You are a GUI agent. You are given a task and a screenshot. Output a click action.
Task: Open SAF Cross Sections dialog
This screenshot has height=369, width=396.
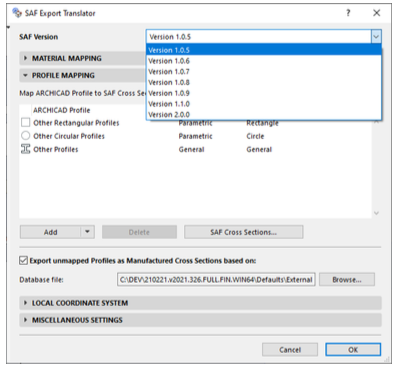pyautogui.click(x=243, y=232)
